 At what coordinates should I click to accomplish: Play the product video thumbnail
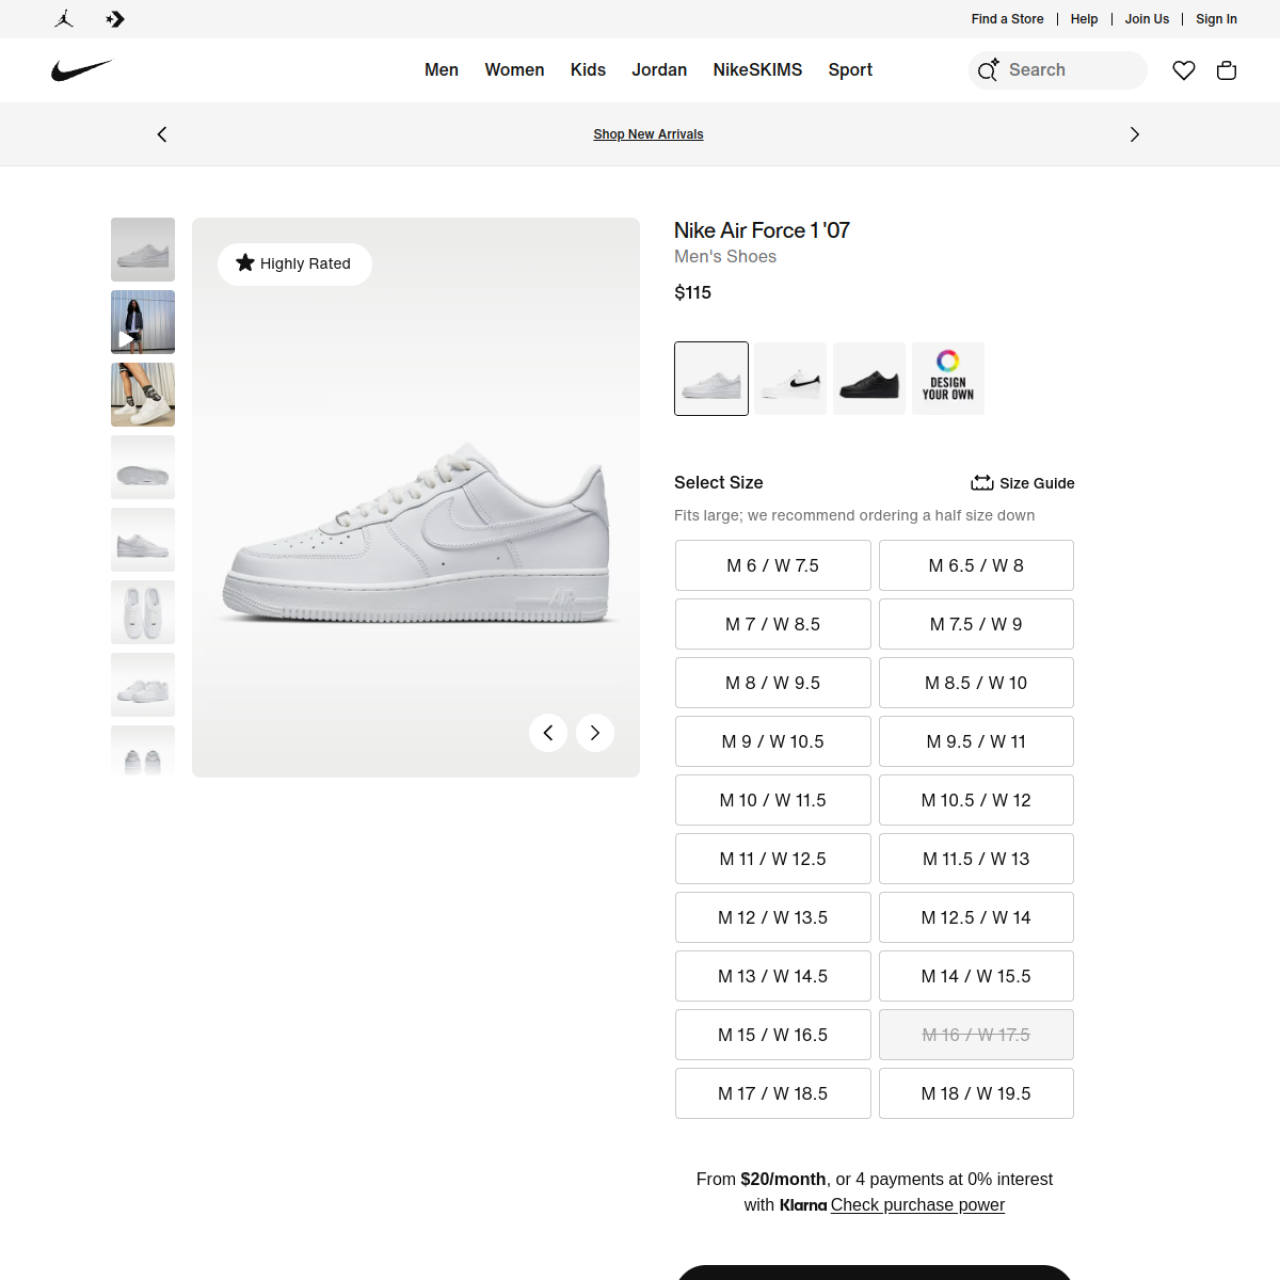[143, 322]
